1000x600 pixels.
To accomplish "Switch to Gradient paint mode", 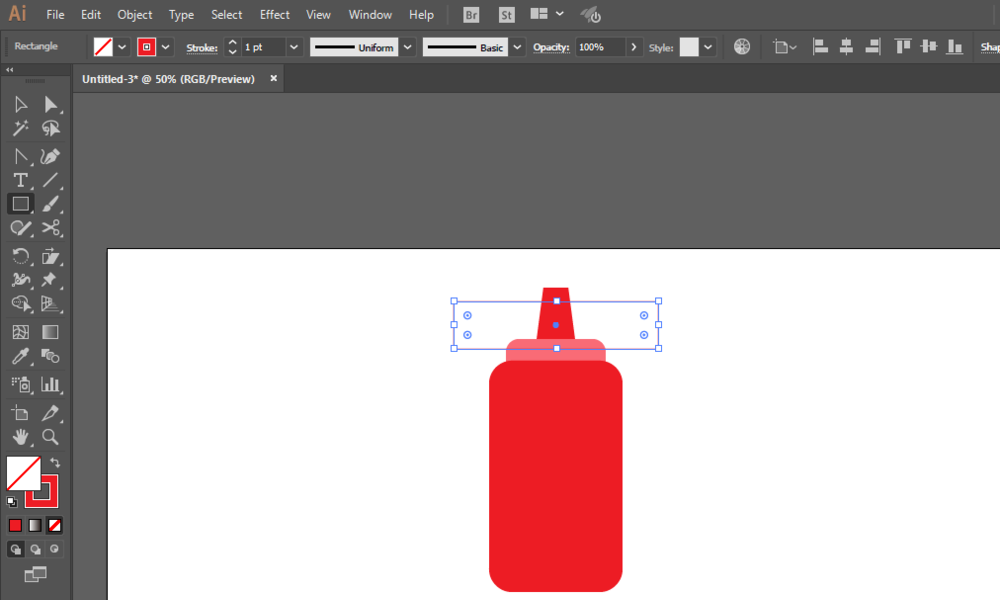I will tap(35, 525).
